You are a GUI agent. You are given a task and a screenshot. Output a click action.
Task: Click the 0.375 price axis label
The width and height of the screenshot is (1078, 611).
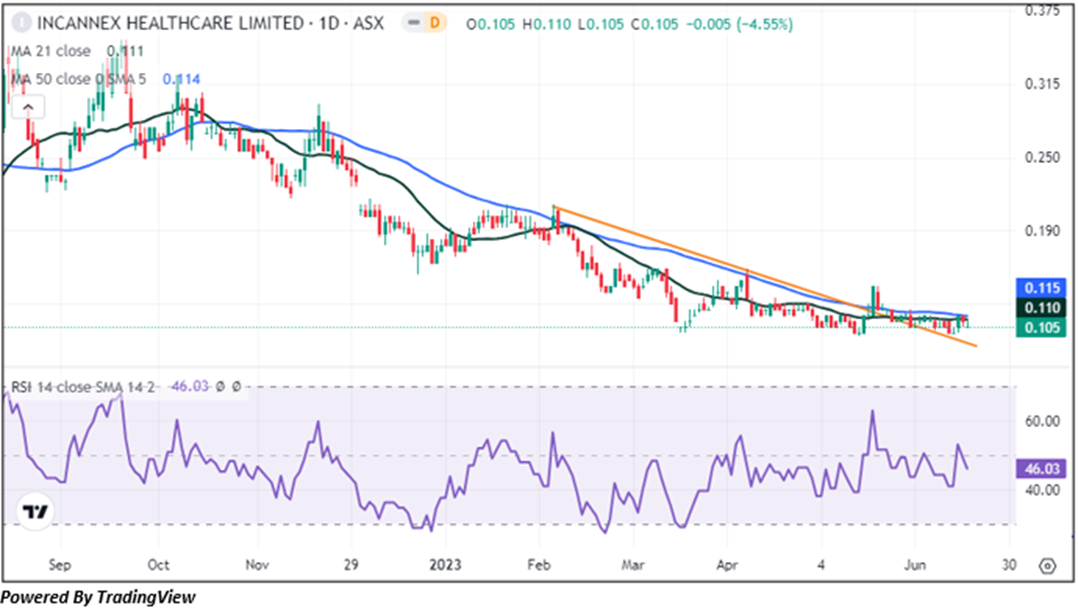pos(1043,10)
